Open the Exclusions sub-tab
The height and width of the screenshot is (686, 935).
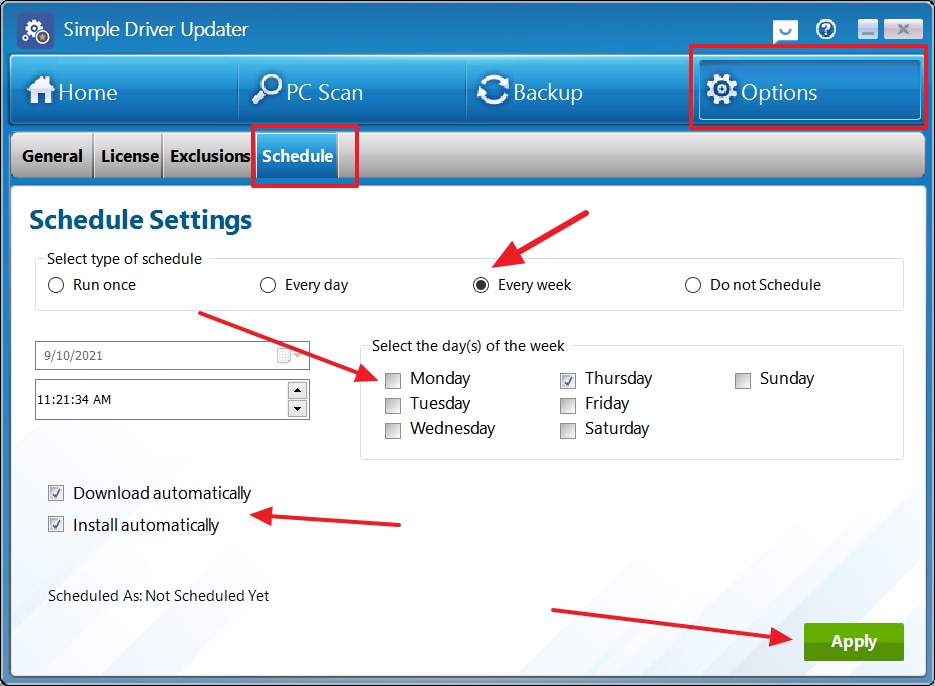pyautogui.click(x=210, y=156)
